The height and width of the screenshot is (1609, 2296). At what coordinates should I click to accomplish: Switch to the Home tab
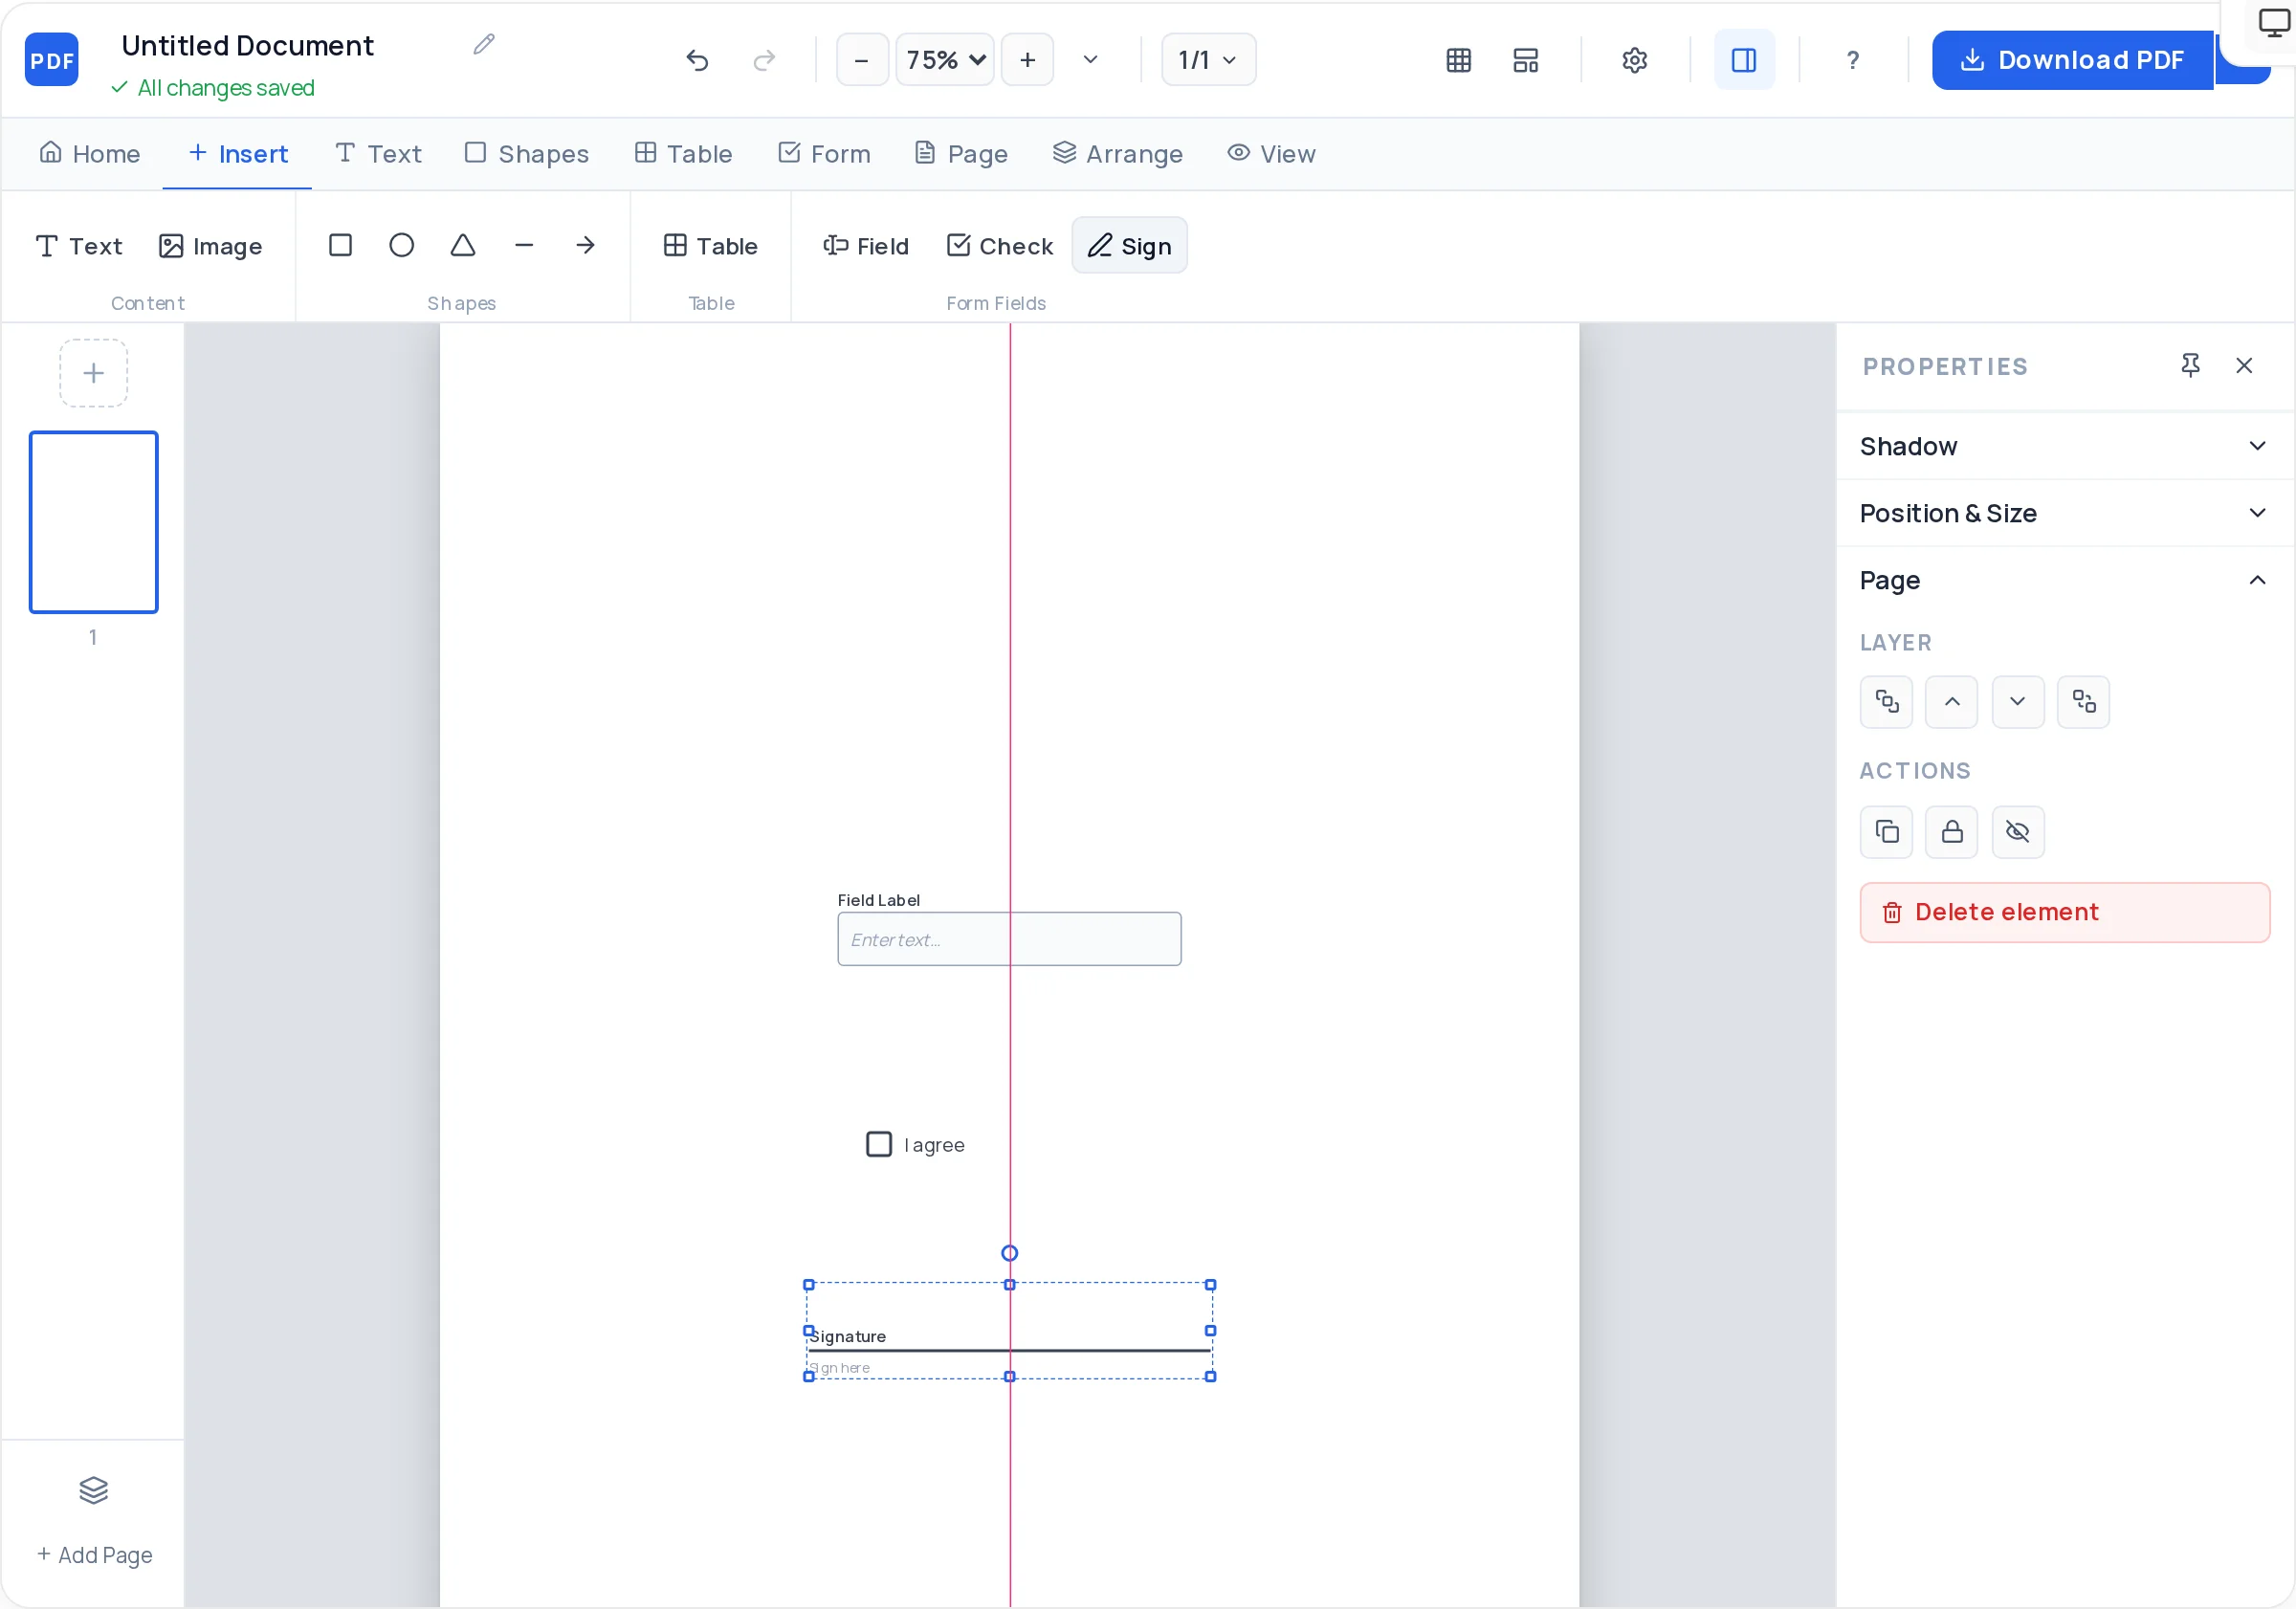(90, 154)
